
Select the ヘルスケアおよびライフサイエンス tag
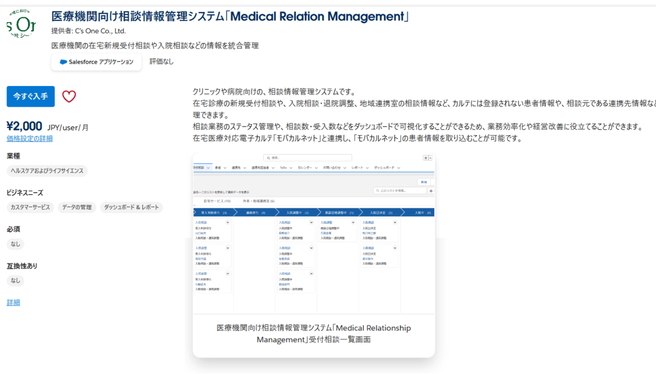47,171
